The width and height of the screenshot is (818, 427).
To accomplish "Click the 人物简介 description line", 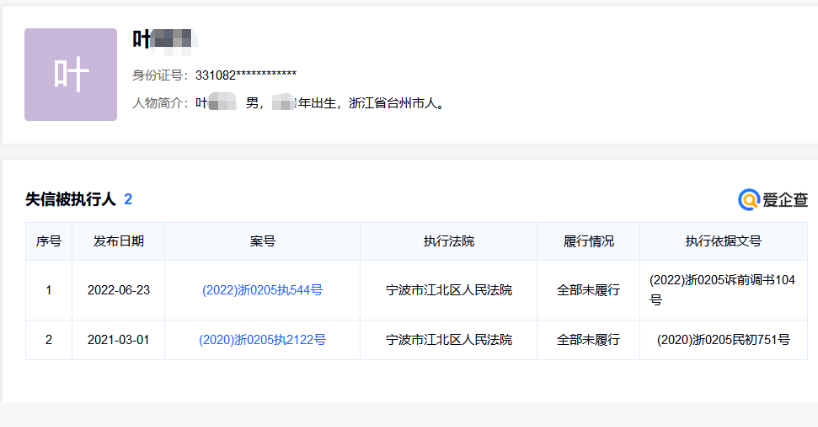I will click(x=288, y=103).
